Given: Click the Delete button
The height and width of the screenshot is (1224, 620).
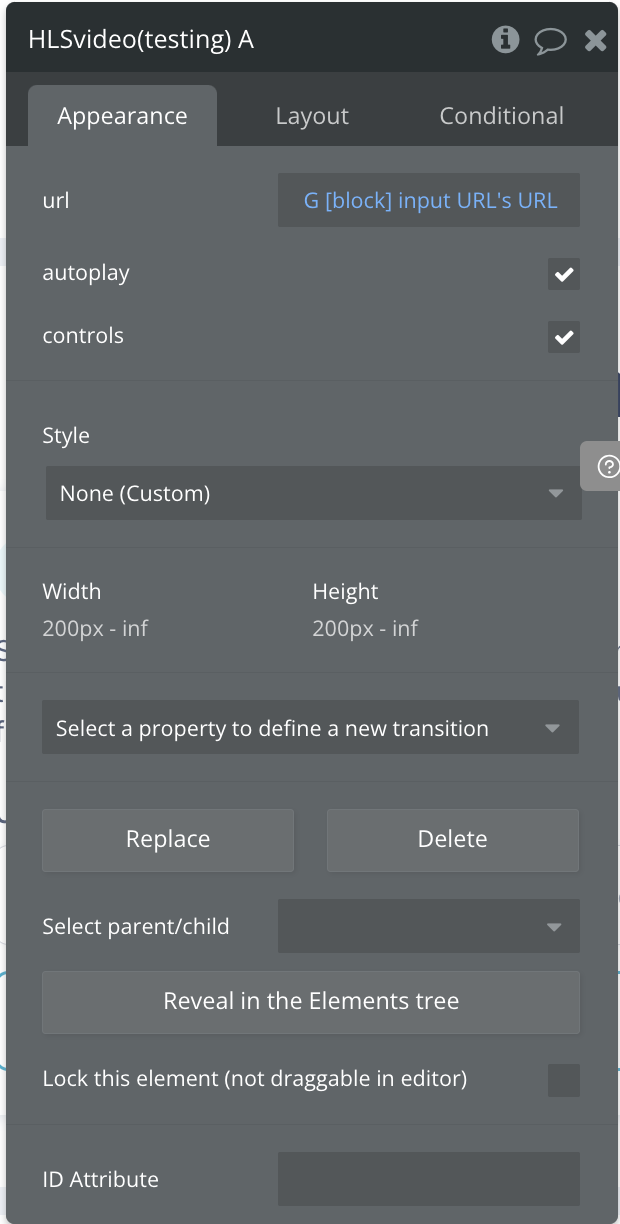Looking at the screenshot, I should [452, 839].
